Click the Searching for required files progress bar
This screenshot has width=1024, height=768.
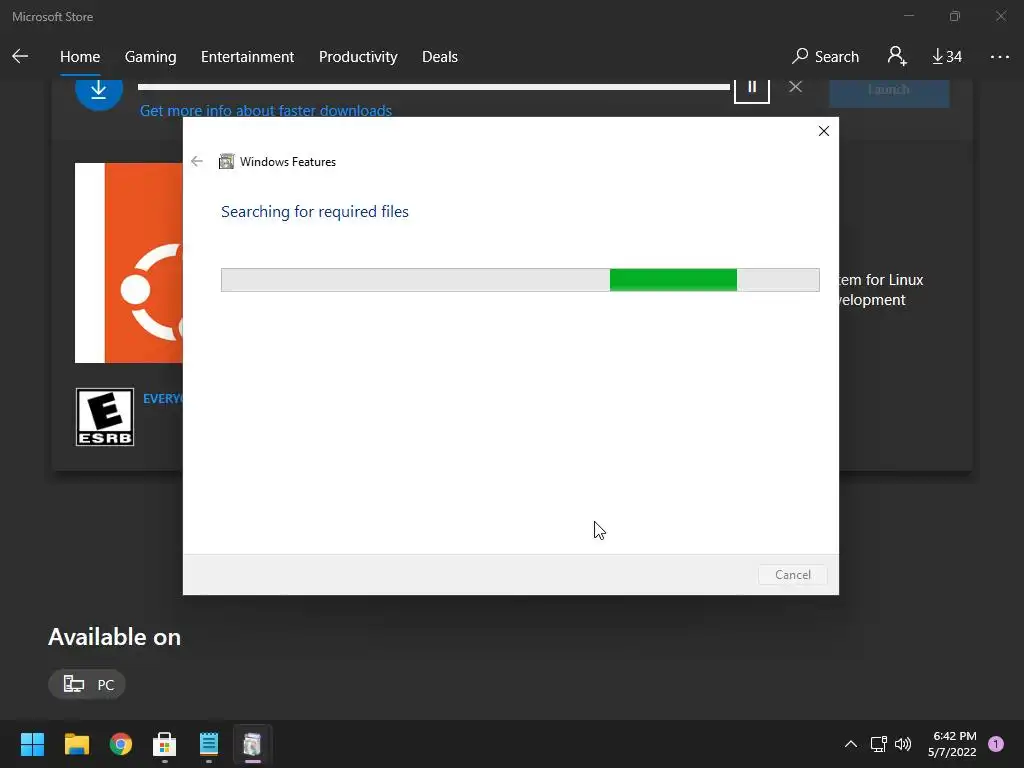point(520,280)
